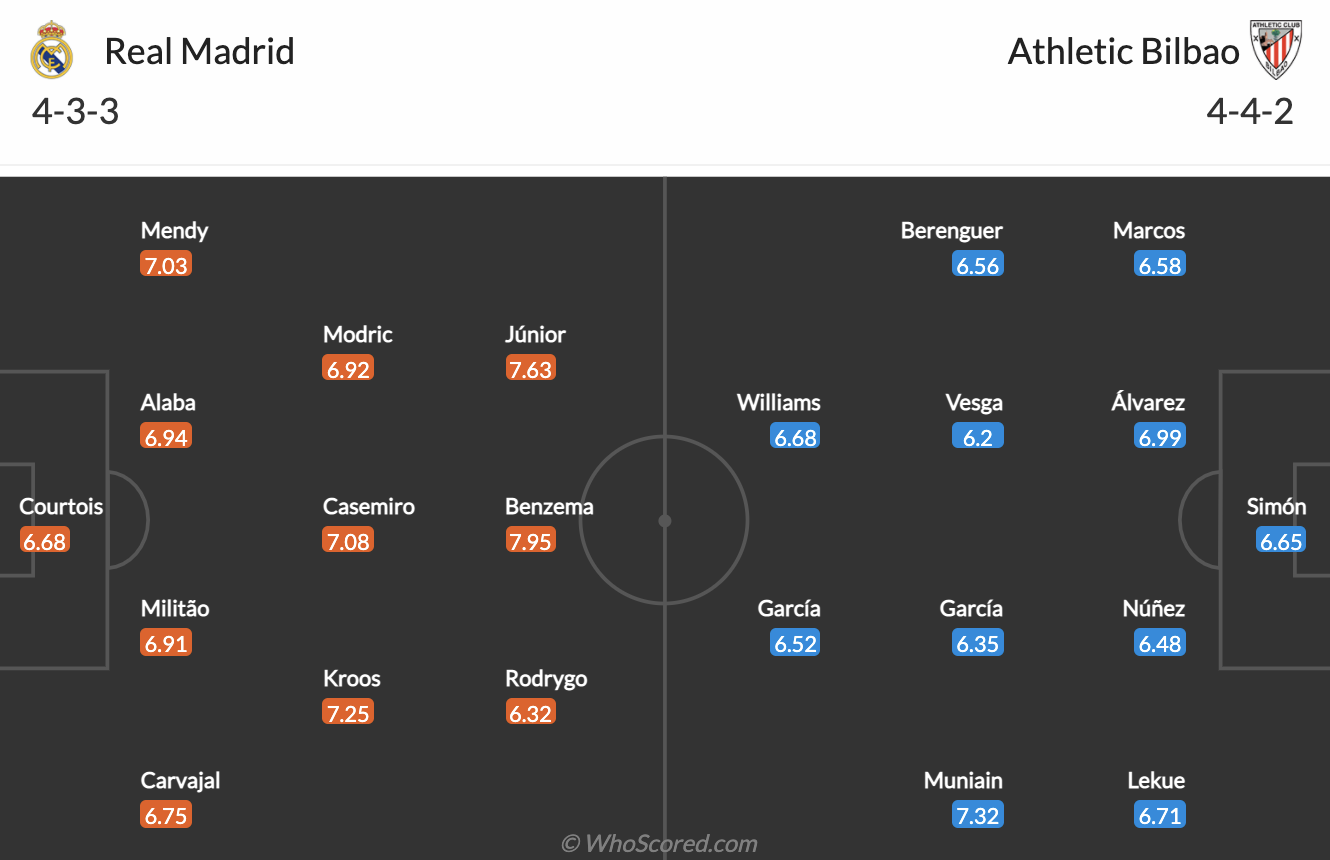The width and height of the screenshot is (1330, 860).
Task: Select Williams from the Bilbao midfield
Action: click(779, 402)
